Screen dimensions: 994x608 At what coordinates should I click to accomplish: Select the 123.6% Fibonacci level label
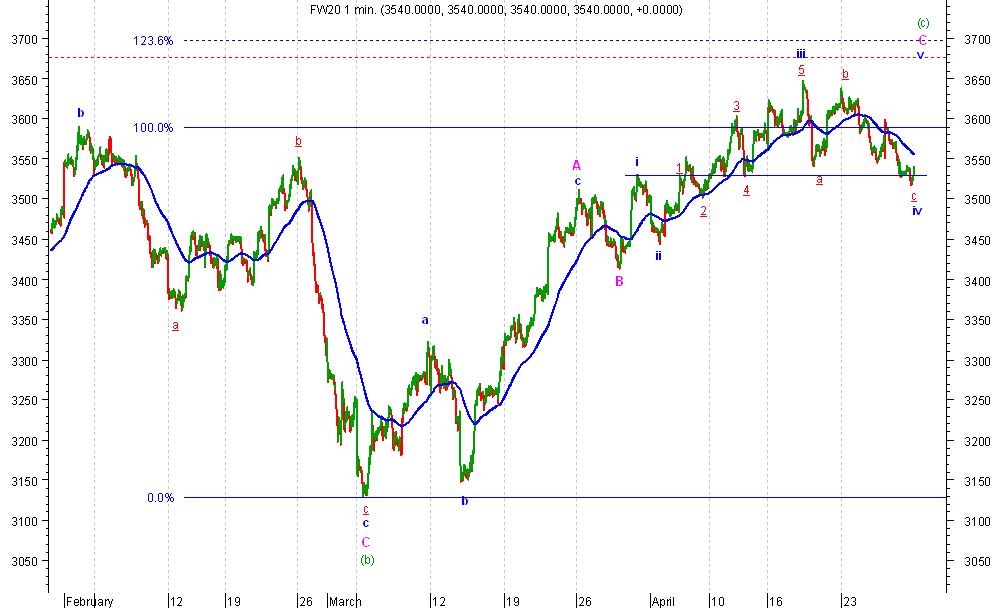pyautogui.click(x=153, y=41)
